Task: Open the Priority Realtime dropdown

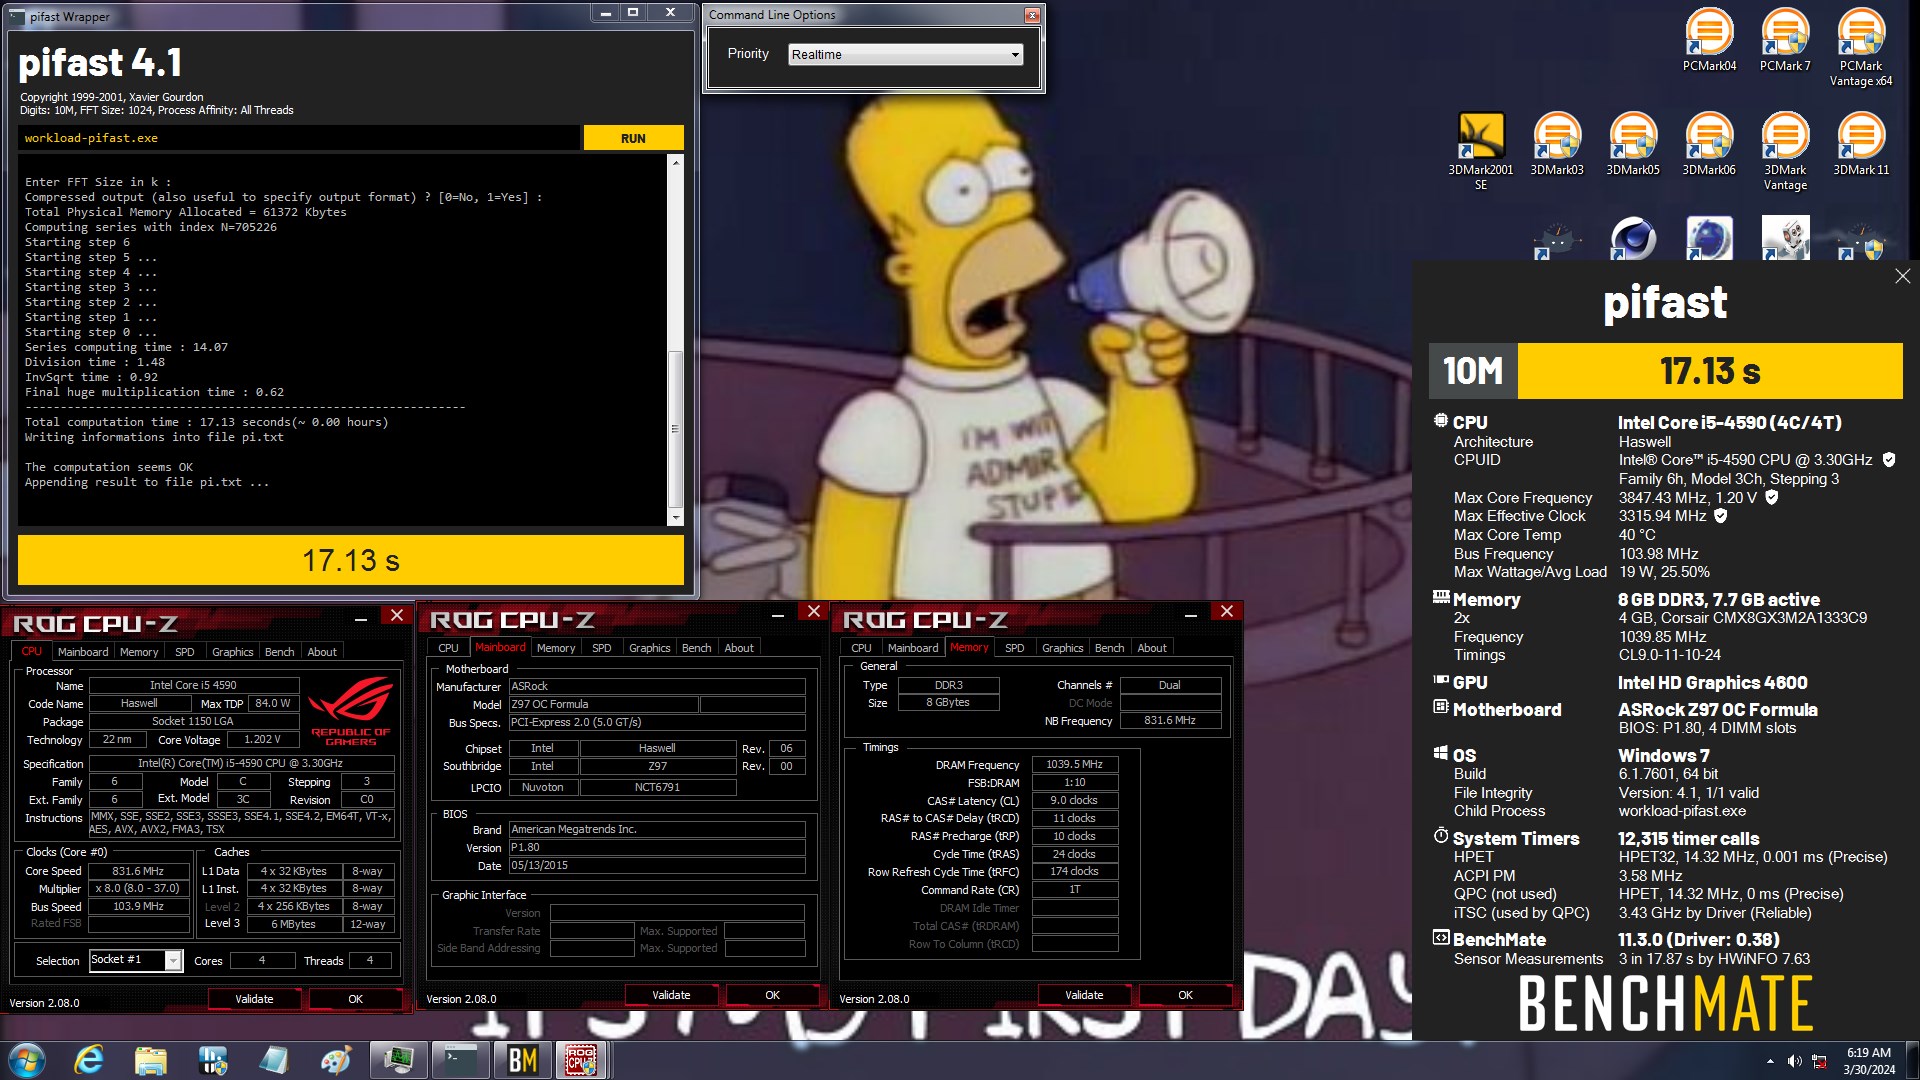Action: click(905, 54)
